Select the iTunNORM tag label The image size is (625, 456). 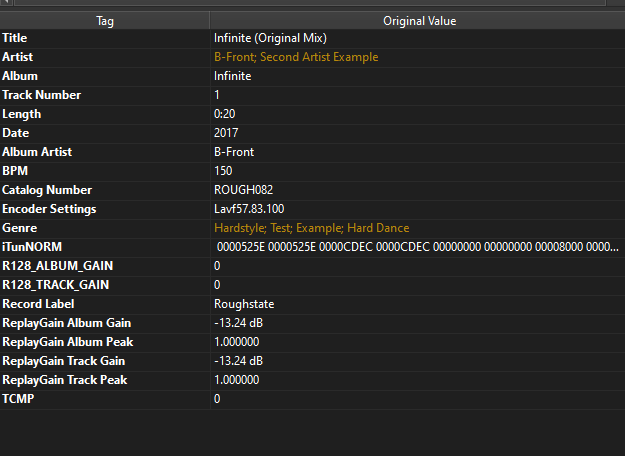pyautogui.click(x=32, y=247)
